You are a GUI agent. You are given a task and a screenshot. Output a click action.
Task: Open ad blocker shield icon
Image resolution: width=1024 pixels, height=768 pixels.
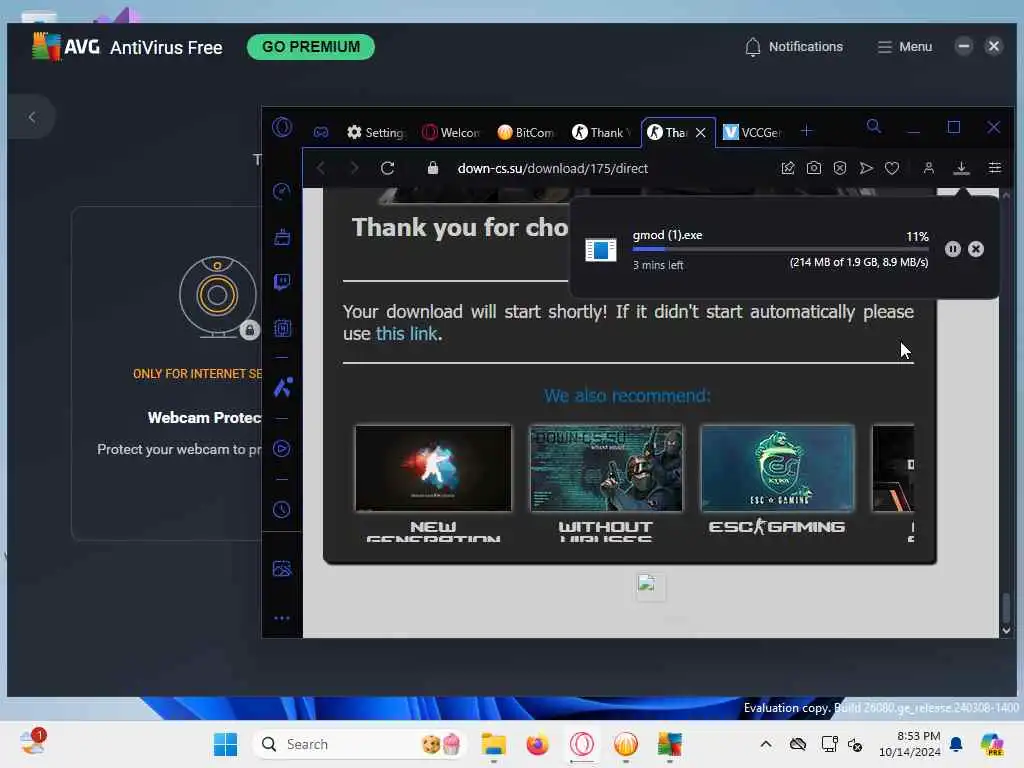click(x=840, y=168)
